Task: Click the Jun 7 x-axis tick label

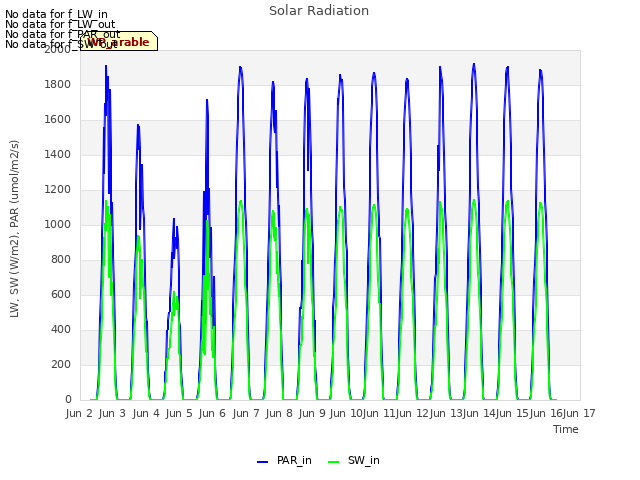Action: [x=246, y=413]
